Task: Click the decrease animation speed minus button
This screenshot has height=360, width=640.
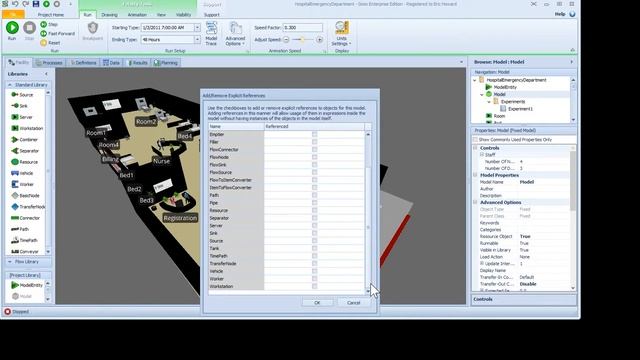Action: [x=286, y=40]
